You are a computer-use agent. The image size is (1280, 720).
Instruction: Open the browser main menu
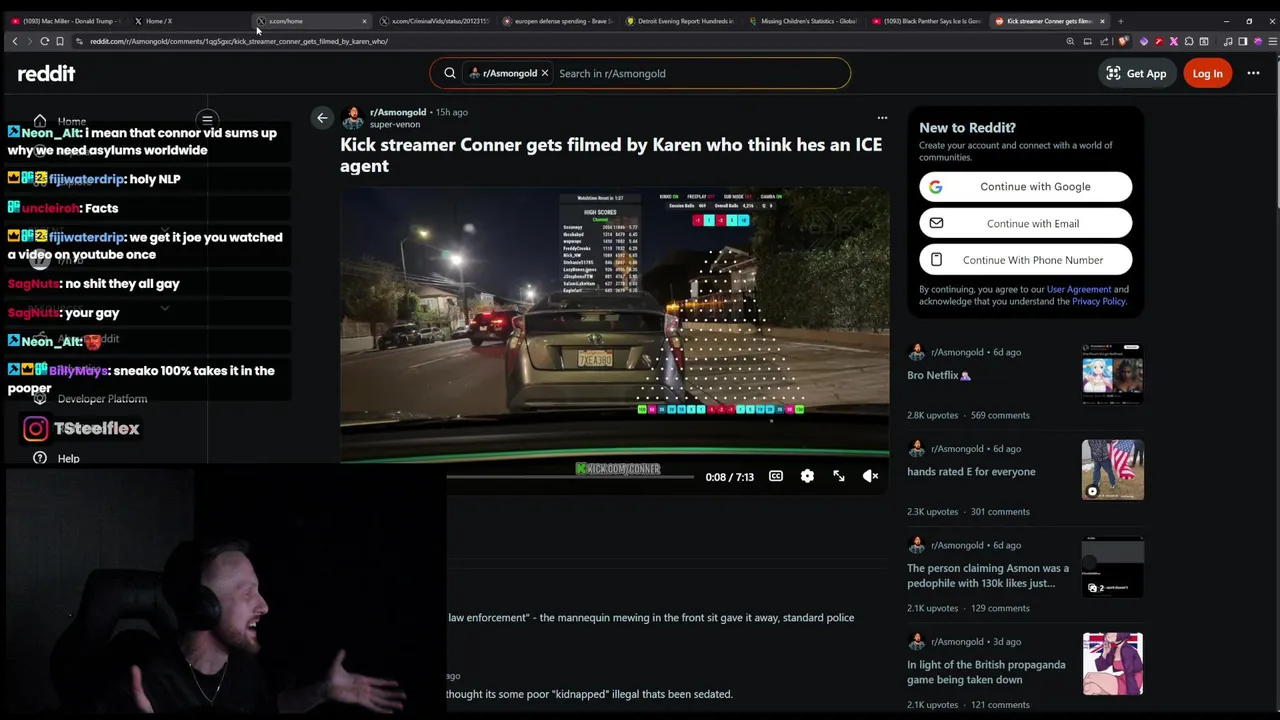pyautogui.click(x=1272, y=41)
